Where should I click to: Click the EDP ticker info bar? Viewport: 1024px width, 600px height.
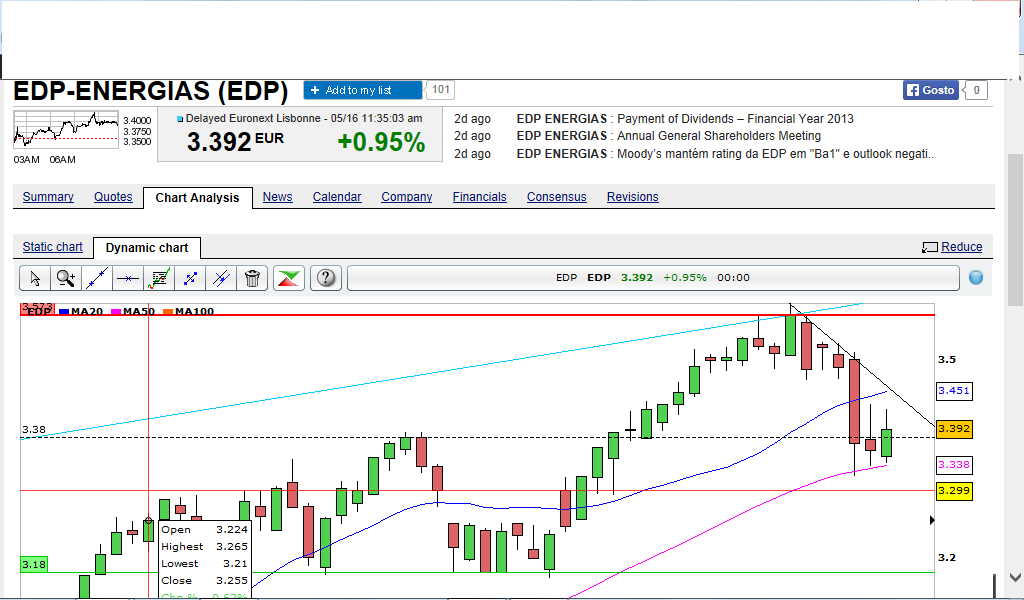point(653,277)
